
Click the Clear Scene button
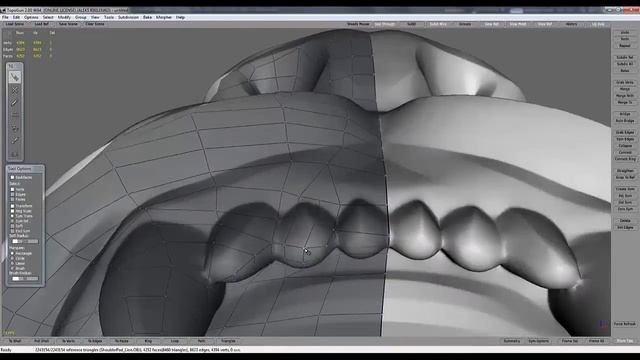pyautogui.click(x=95, y=24)
